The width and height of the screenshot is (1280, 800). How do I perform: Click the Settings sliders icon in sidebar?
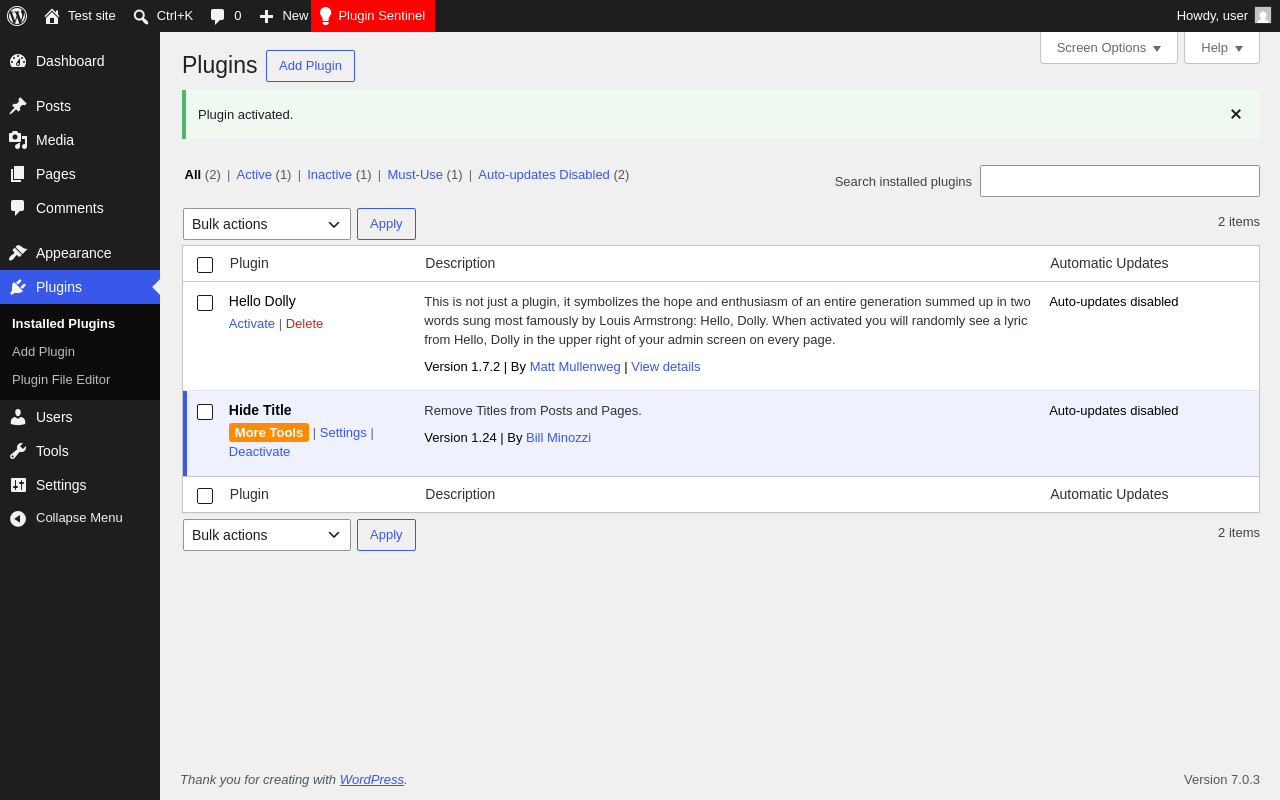click(x=18, y=485)
